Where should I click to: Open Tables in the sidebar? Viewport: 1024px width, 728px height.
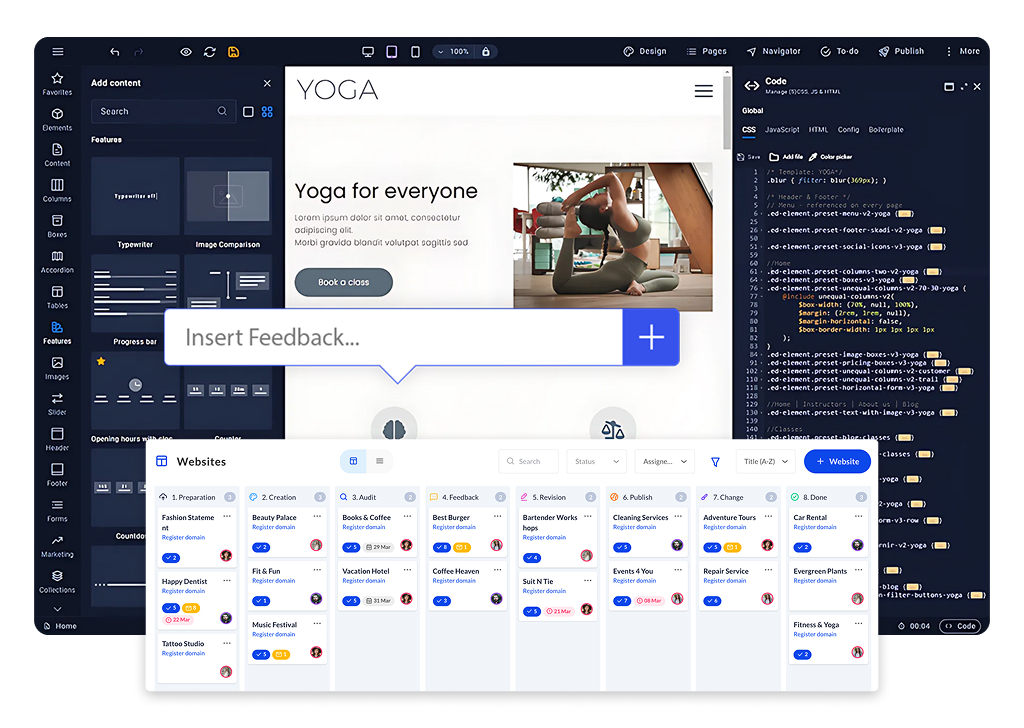coord(57,297)
